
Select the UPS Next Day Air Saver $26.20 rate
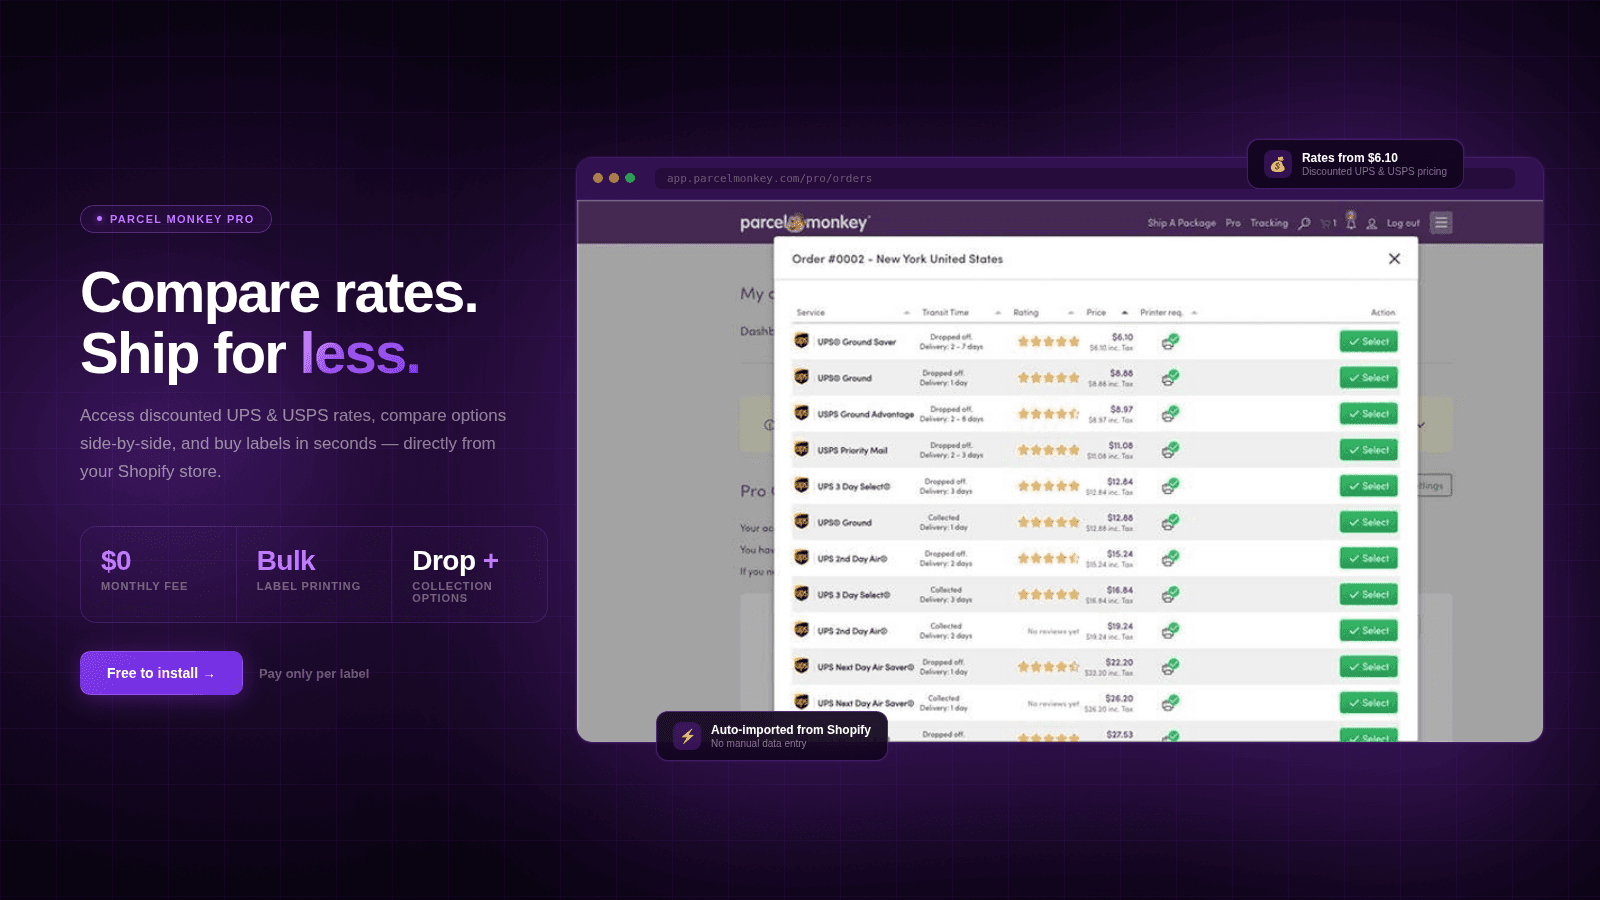coord(1368,703)
